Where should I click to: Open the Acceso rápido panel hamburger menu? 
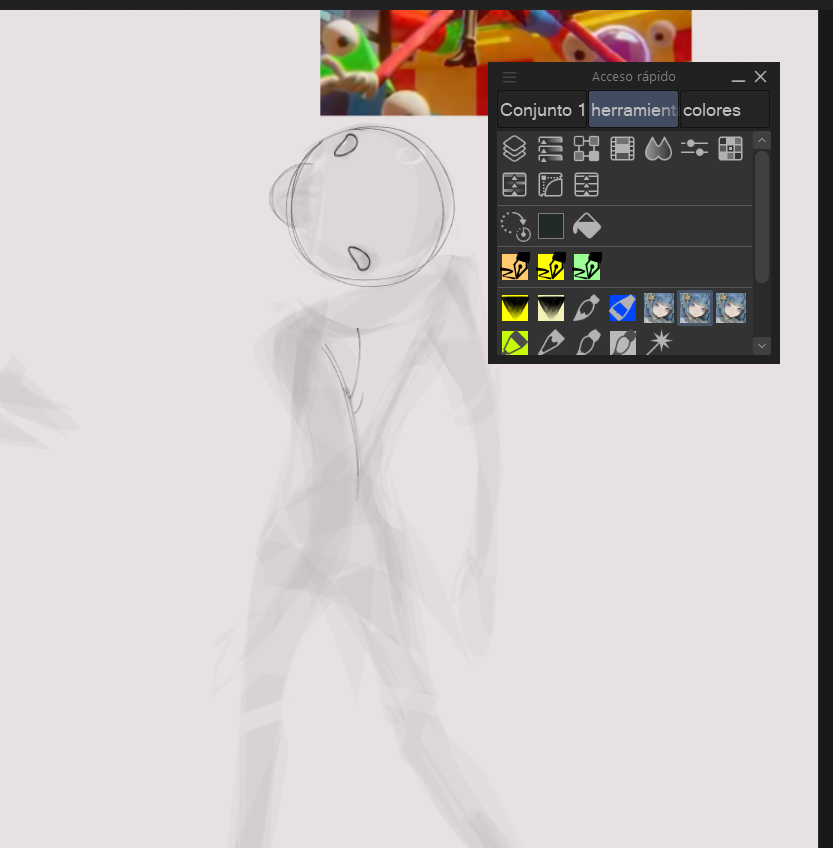509,77
